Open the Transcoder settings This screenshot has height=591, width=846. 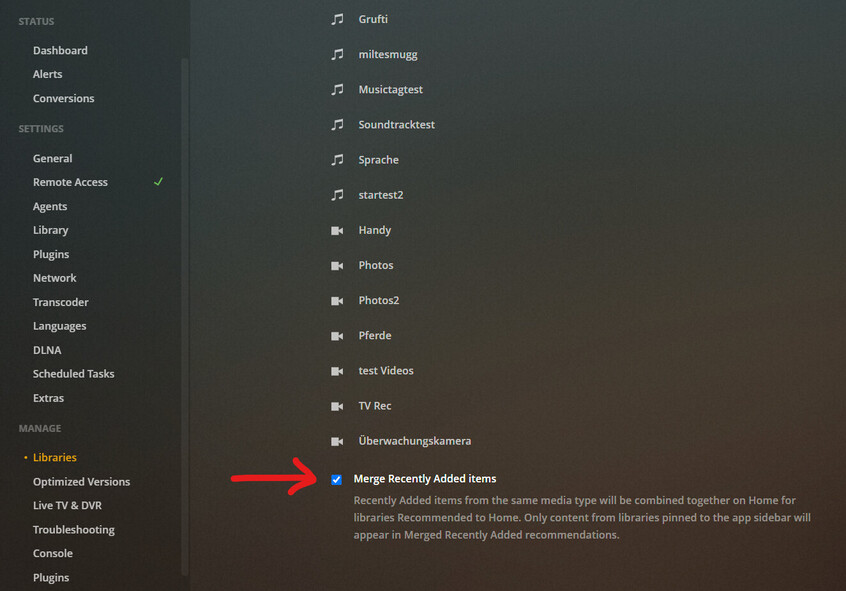60,302
